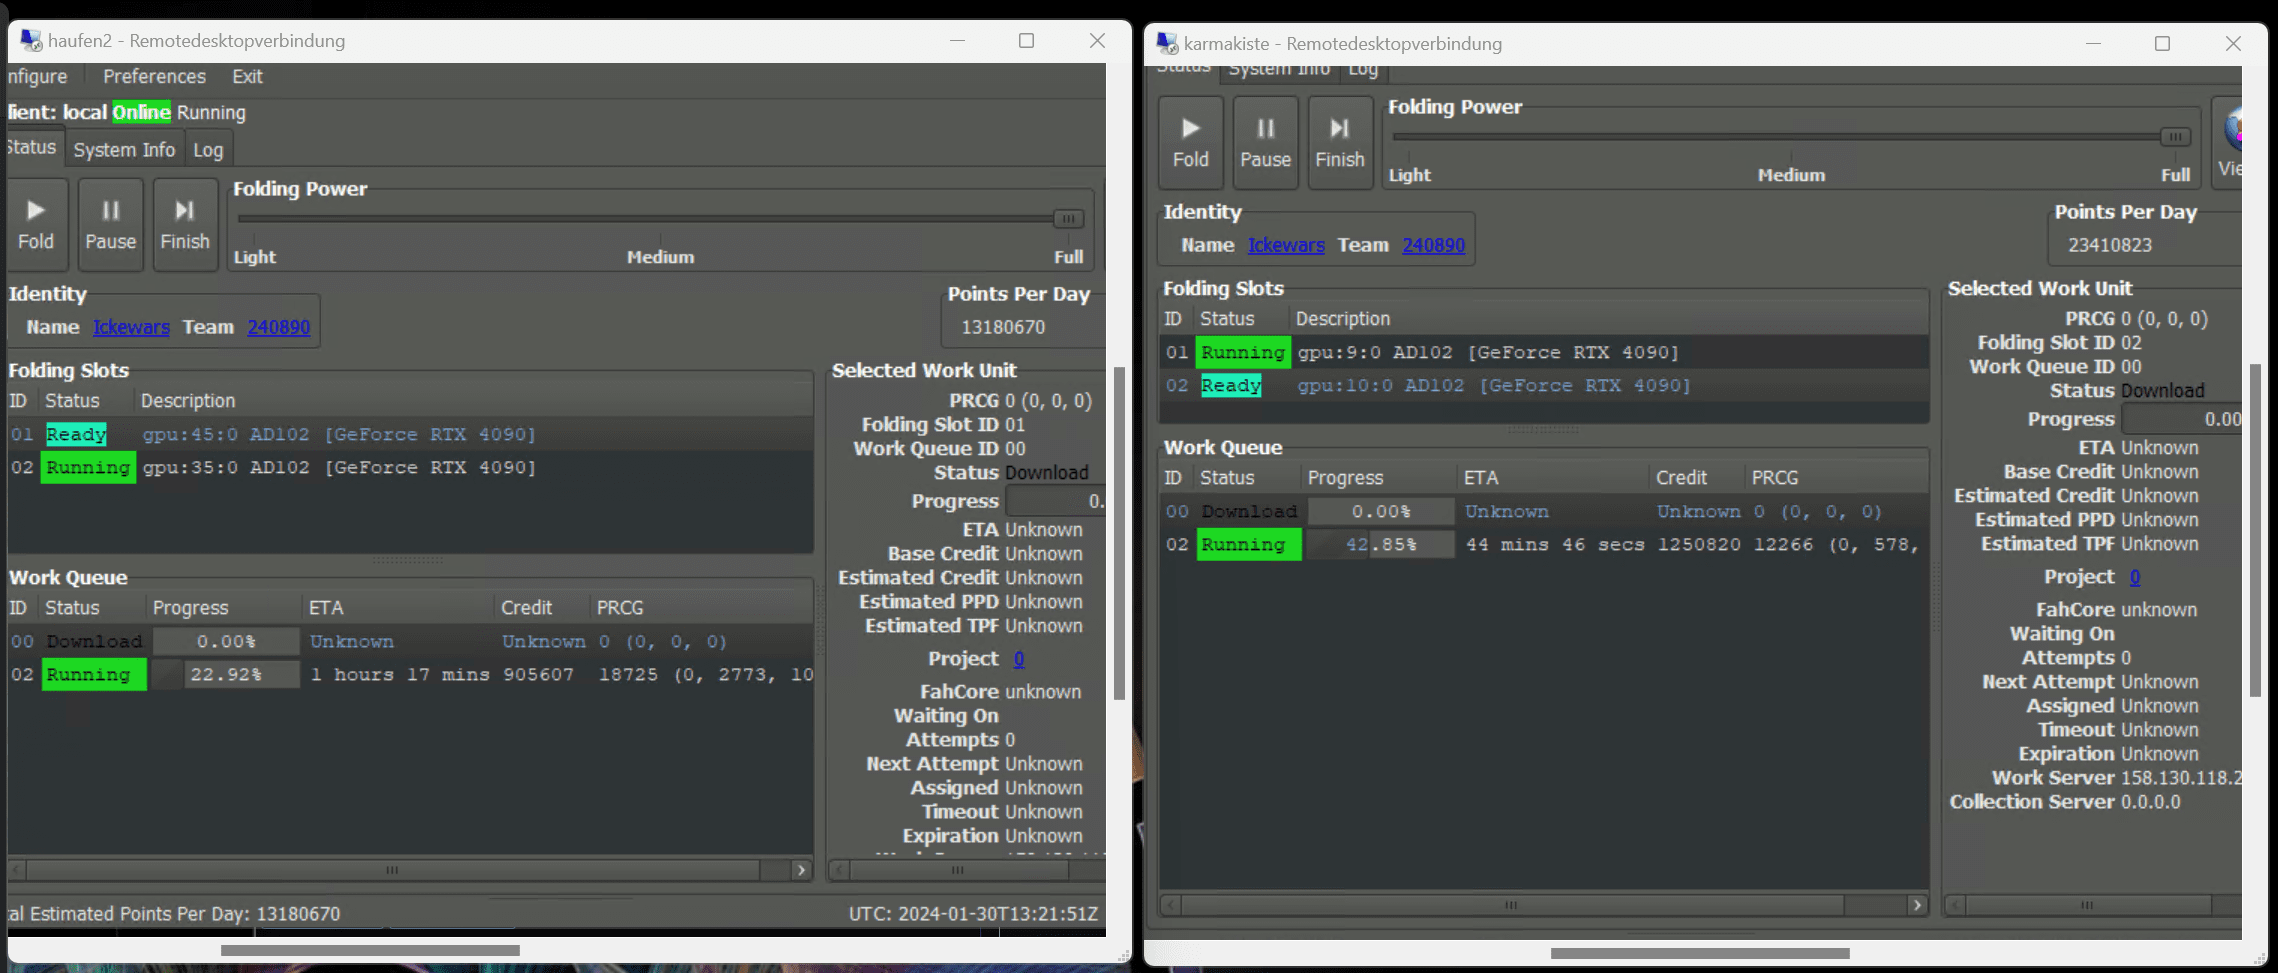The image size is (2278, 973).
Task: Click vertical scrollbar of karmakiste remote desktop
Action: pyautogui.click(x=2255, y=530)
